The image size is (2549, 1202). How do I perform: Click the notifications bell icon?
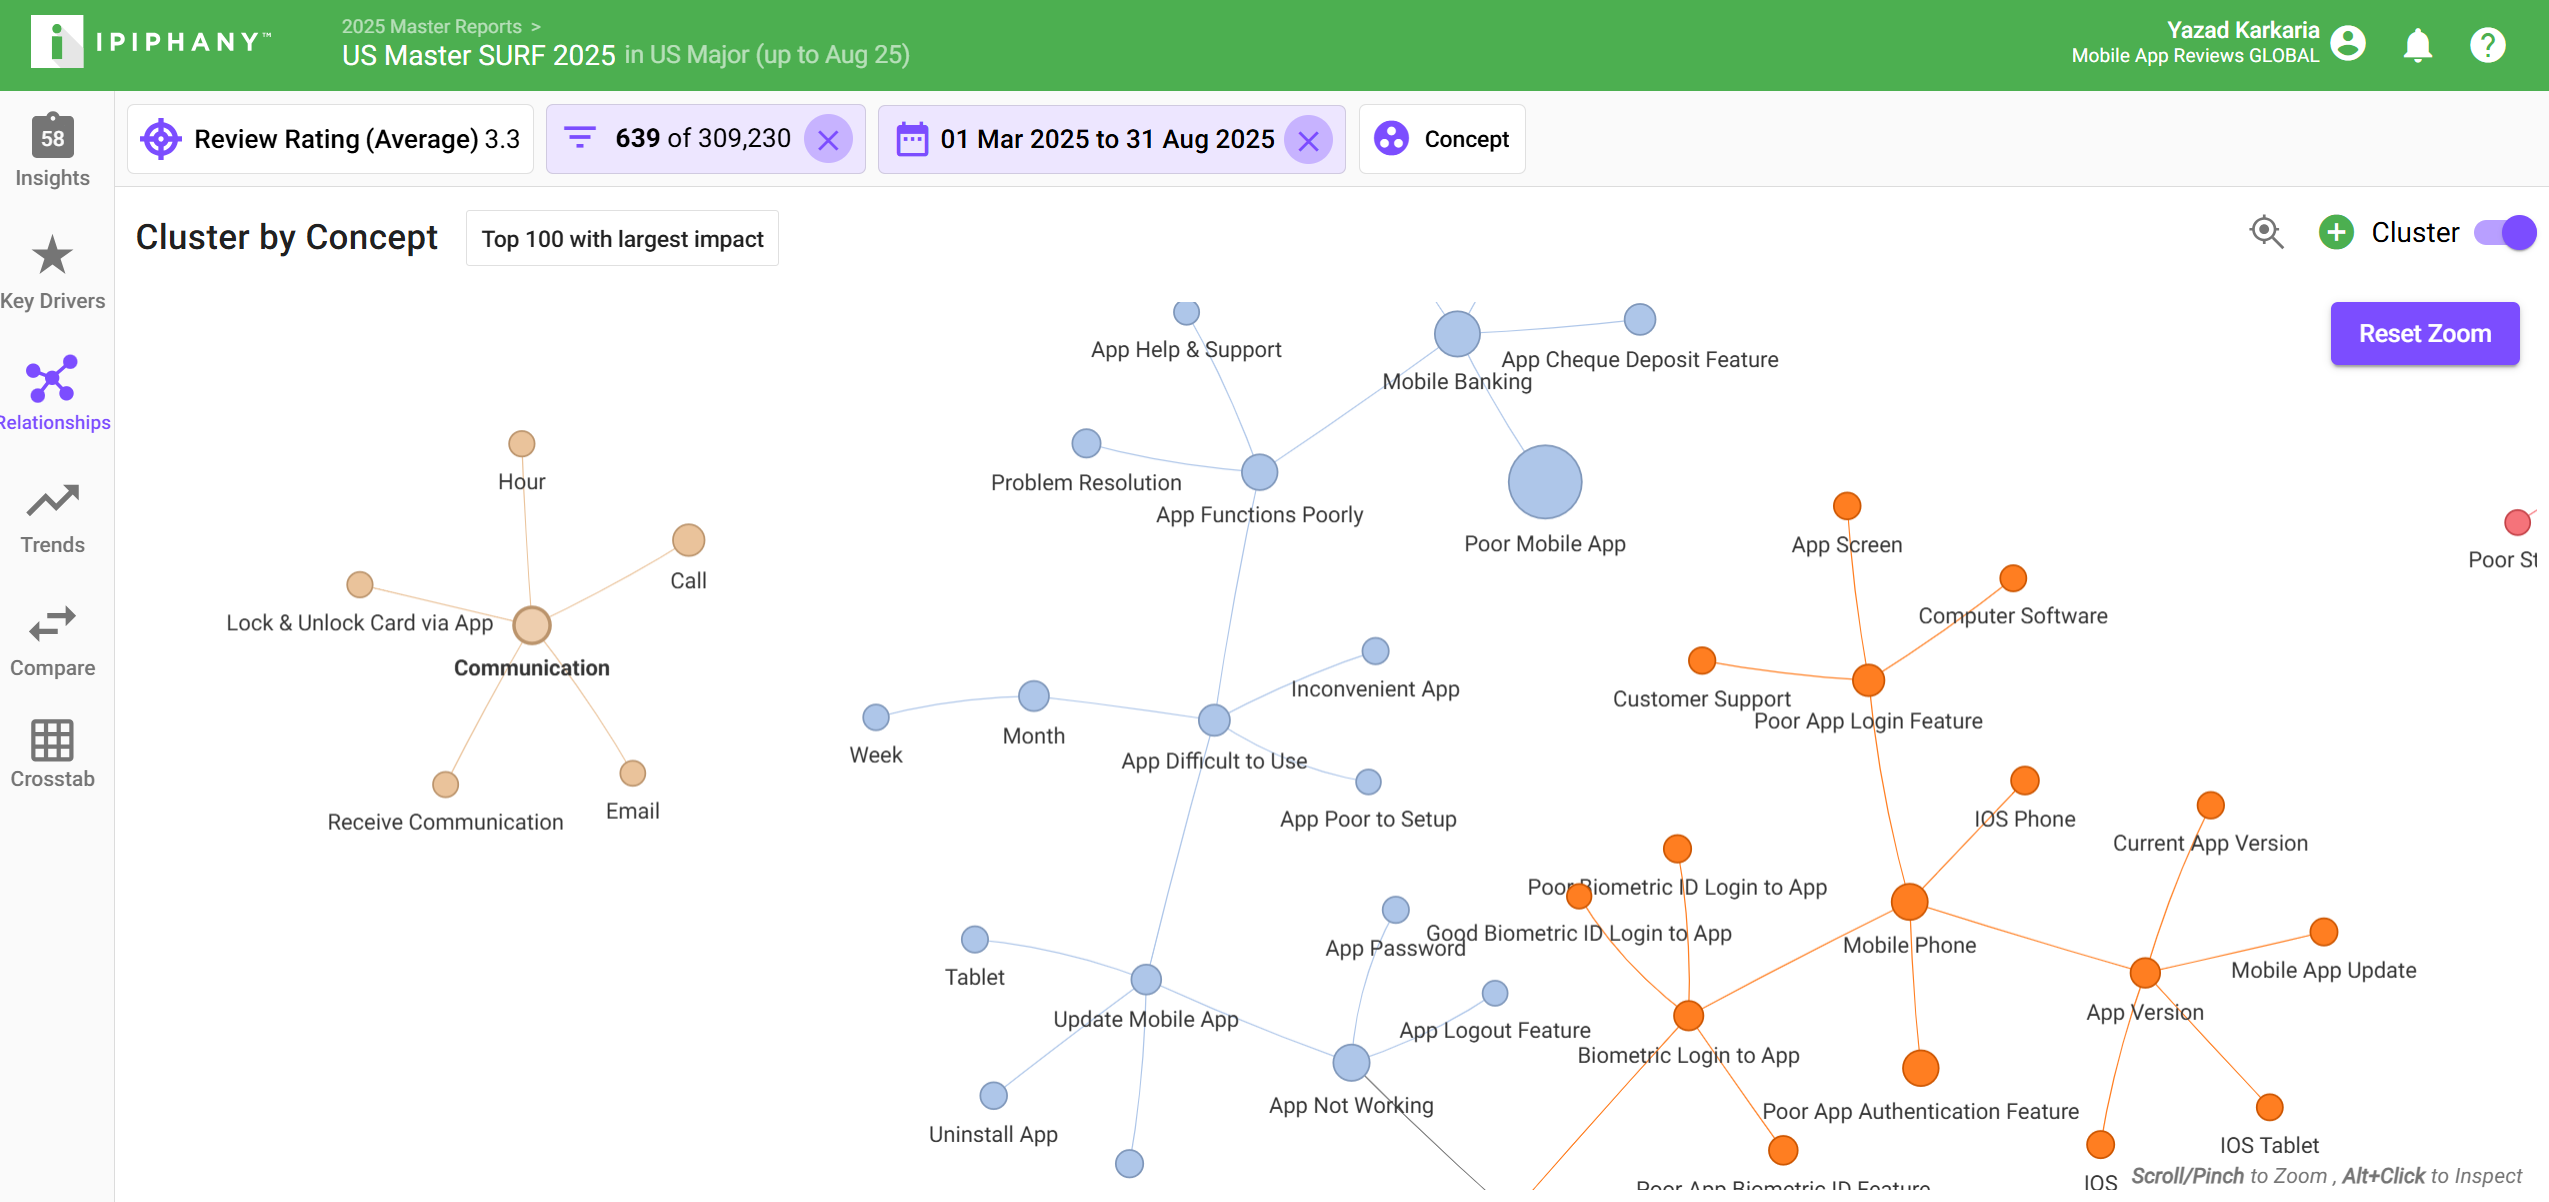click(2417, 45)
